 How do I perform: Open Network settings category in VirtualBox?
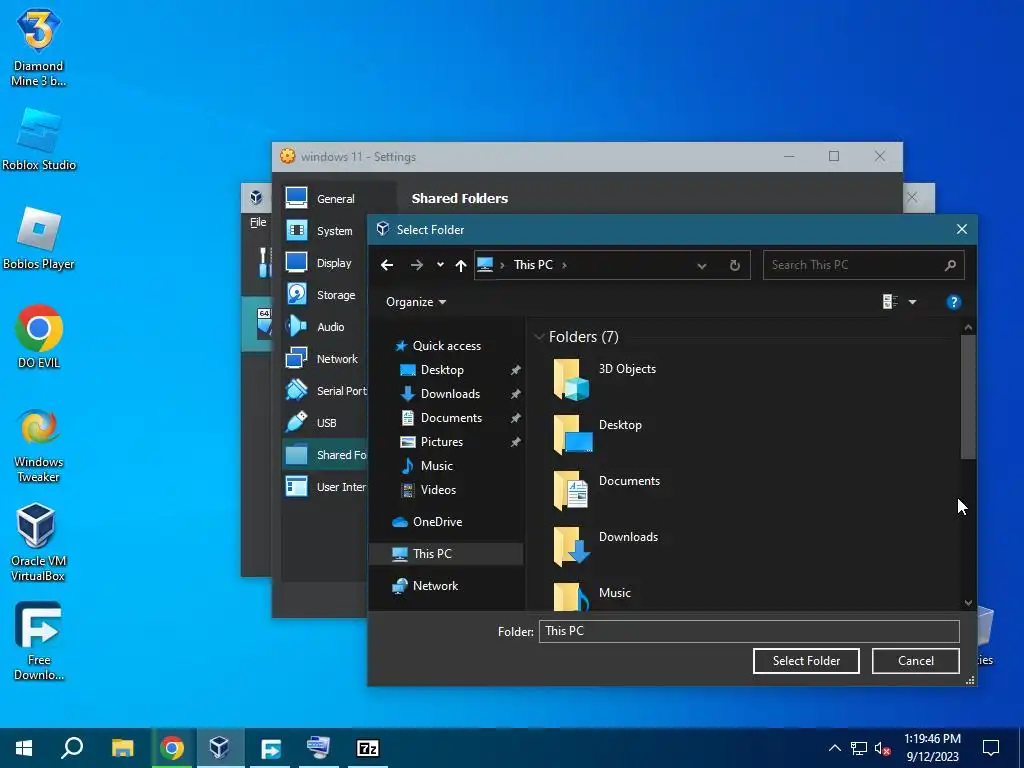[x=325, y=359]
